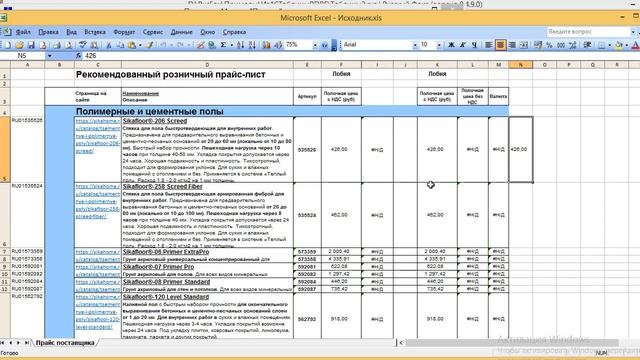The width and height of the screenshot is (640, 360).
Task: Open the Arial font name dropdown
Action: click(x=415, y=45)
